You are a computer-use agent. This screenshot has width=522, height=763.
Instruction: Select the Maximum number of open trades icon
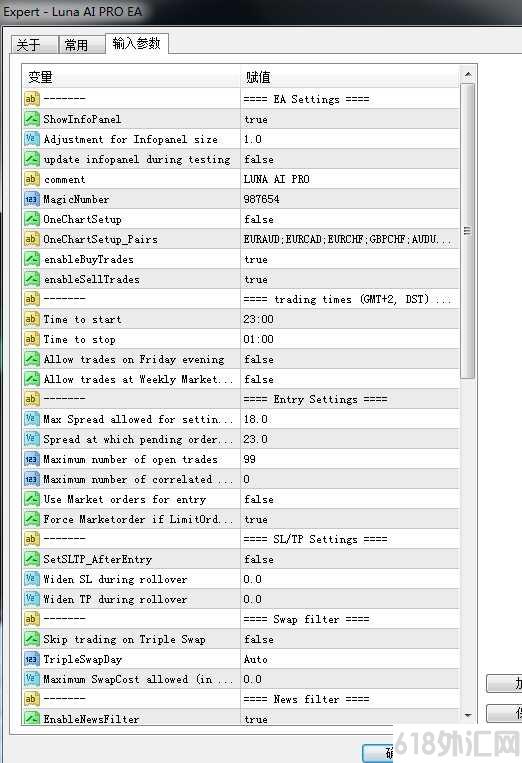tap(32, 459)
